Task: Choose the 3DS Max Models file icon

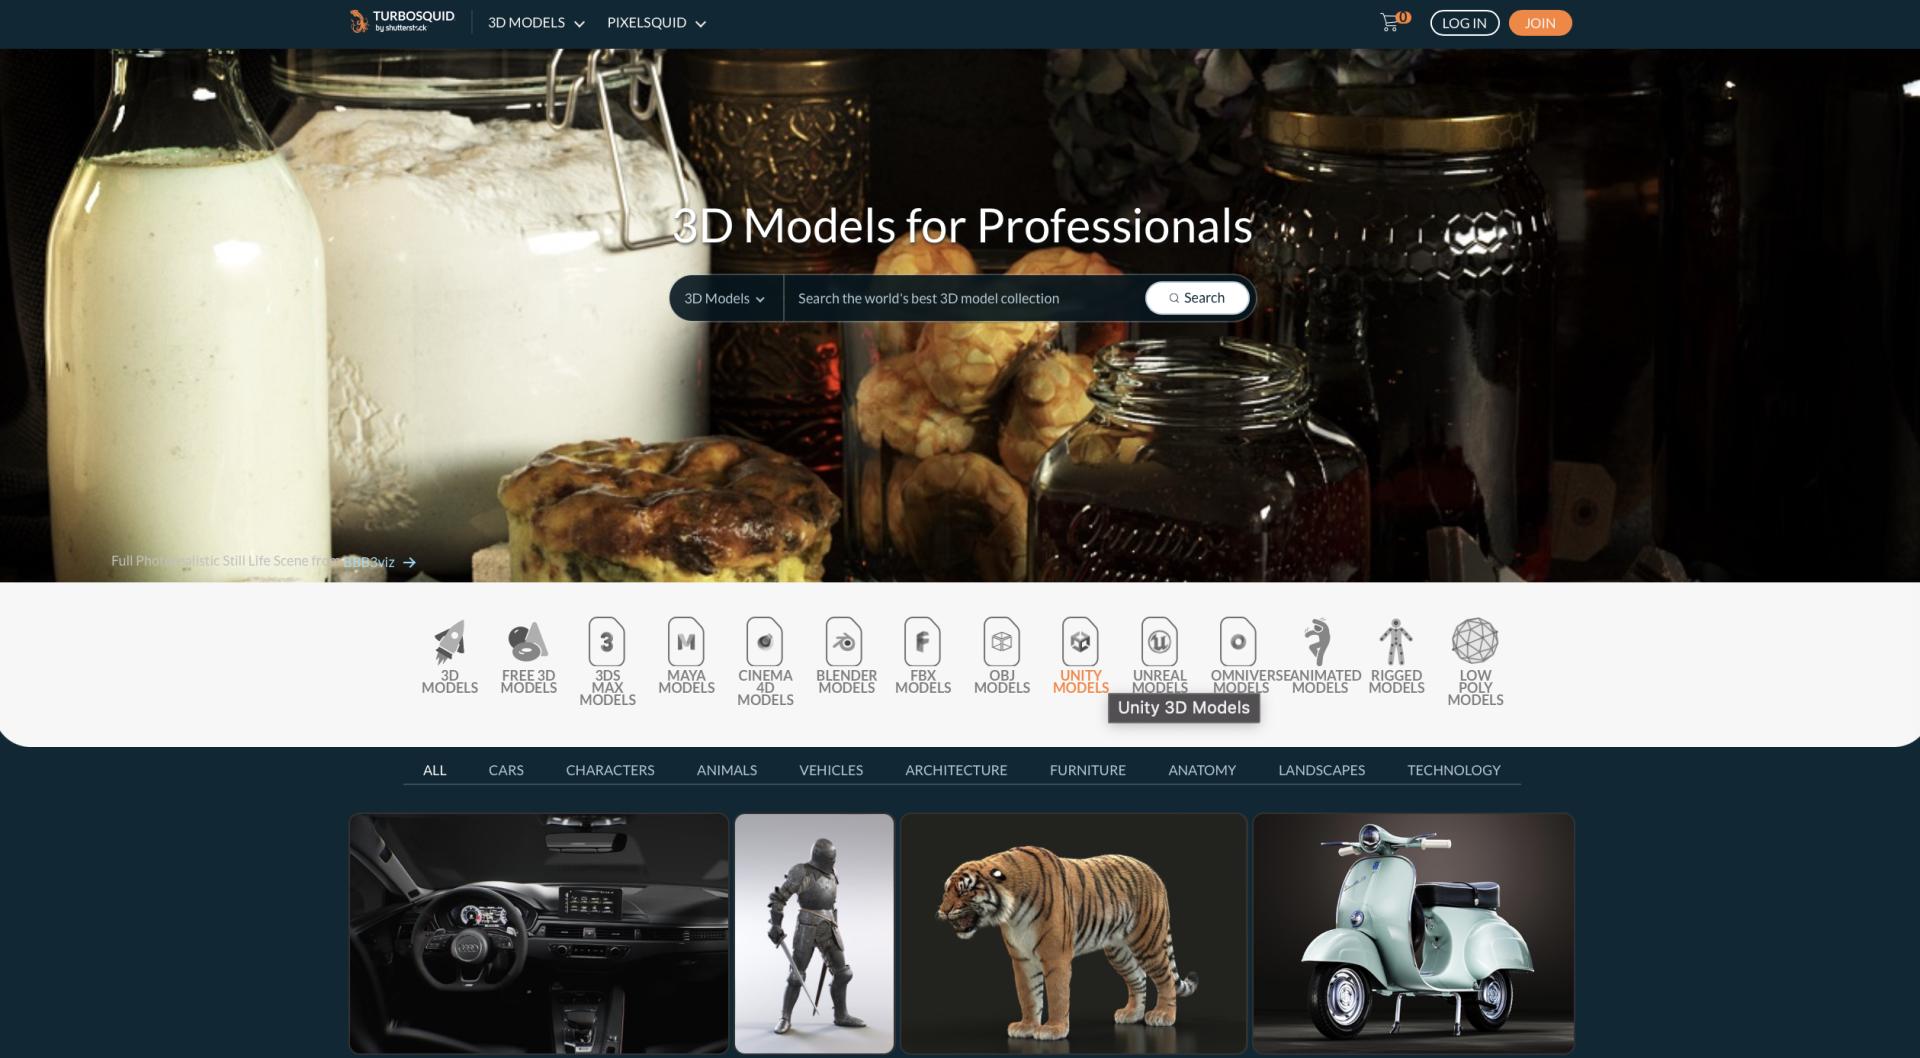Action: (x=607, y=641)
